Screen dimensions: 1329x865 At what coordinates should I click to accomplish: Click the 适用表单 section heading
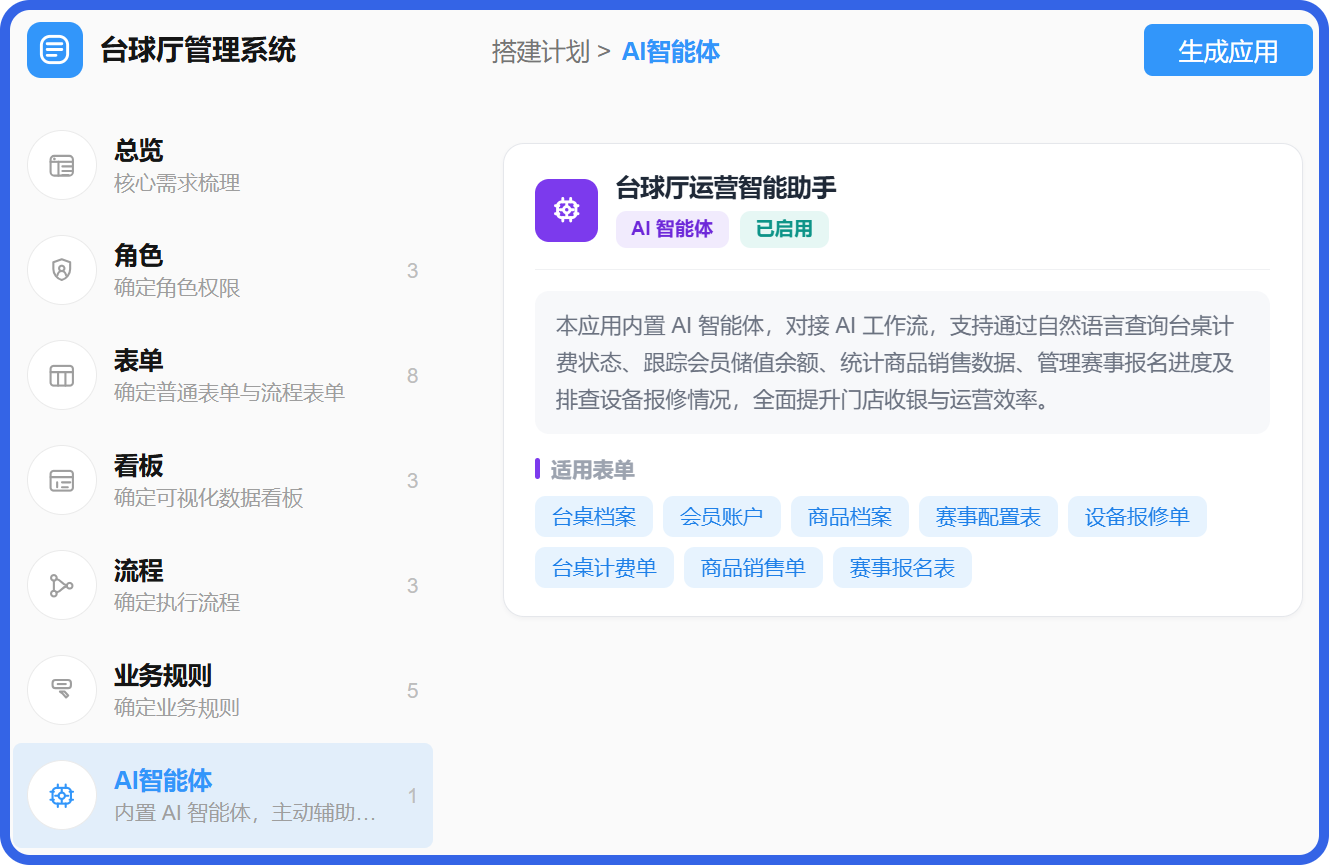[x=592, y=470]
